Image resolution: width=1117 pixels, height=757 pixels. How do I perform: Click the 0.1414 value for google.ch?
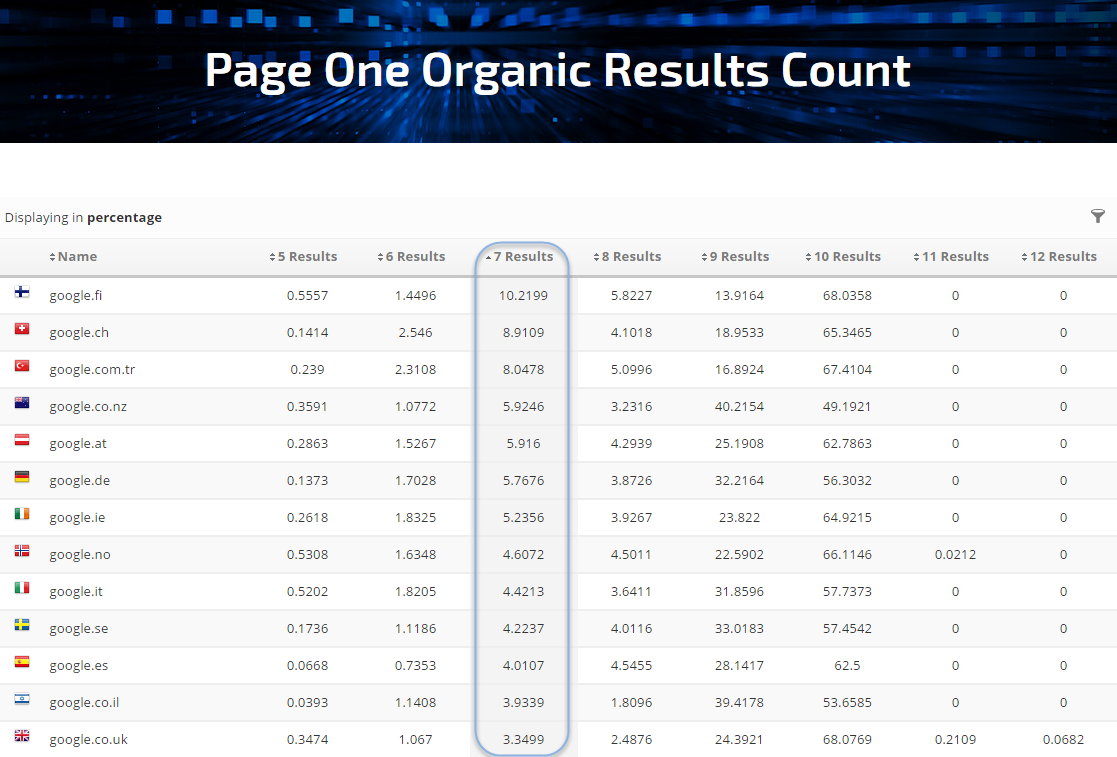(308, 333)
